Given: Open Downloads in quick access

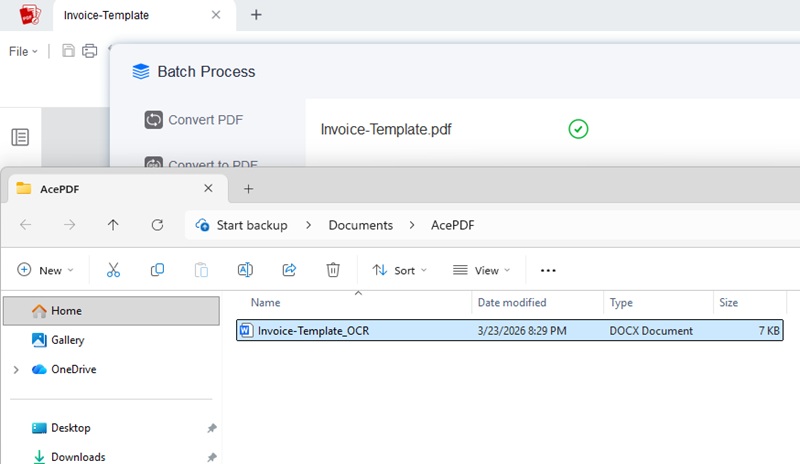Looking at the screenshot, I should (78, 457).
